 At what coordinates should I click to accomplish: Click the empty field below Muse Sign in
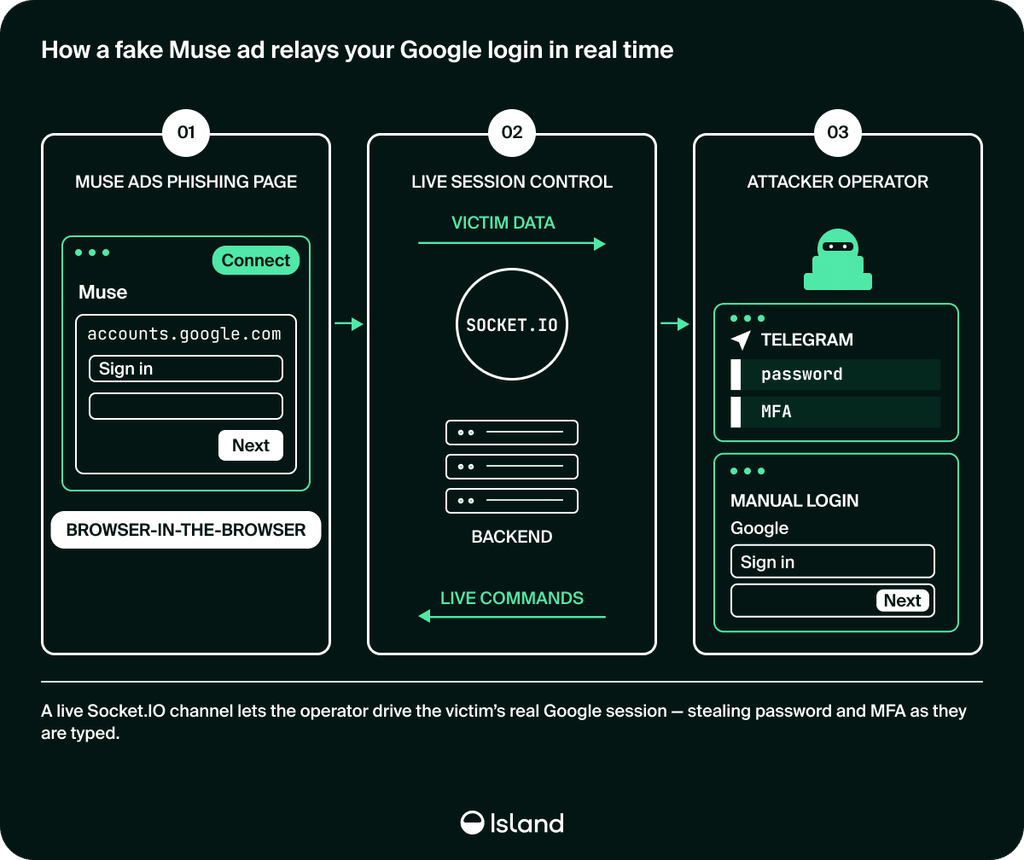[185, 406]
